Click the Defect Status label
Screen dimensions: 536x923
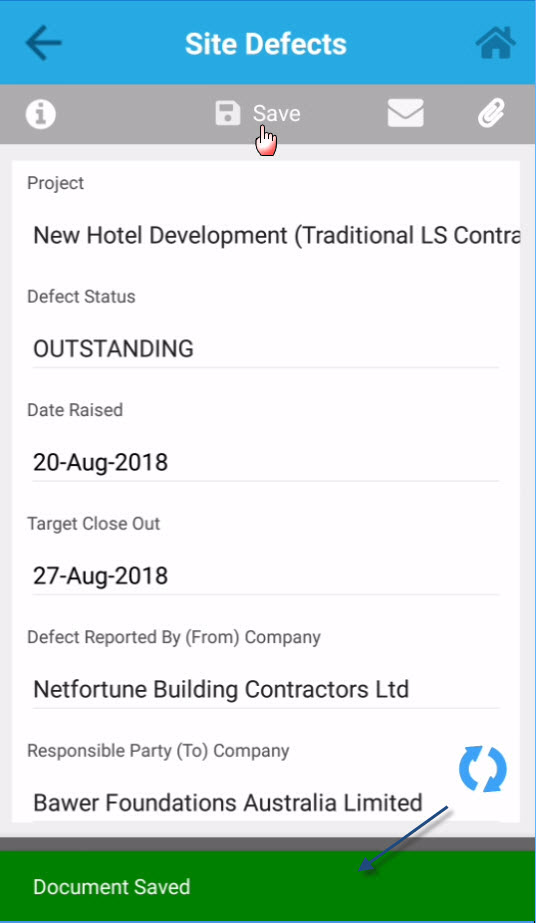click(81, 297)
